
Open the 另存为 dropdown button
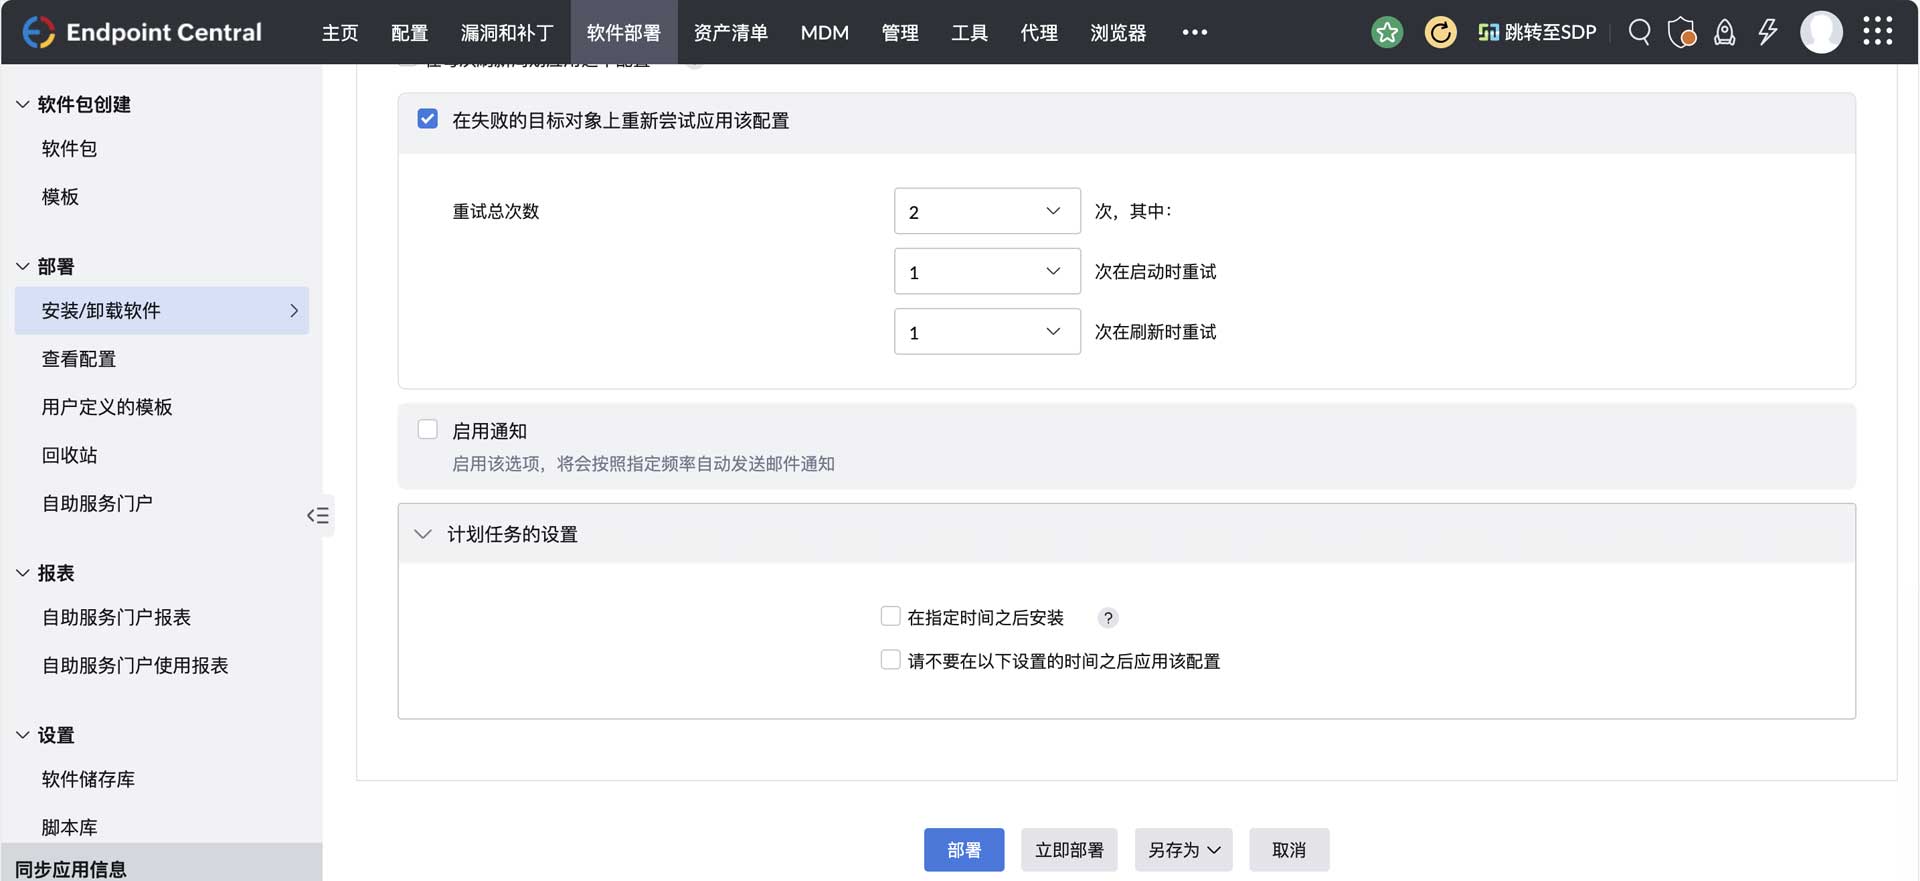point(1183,850)
